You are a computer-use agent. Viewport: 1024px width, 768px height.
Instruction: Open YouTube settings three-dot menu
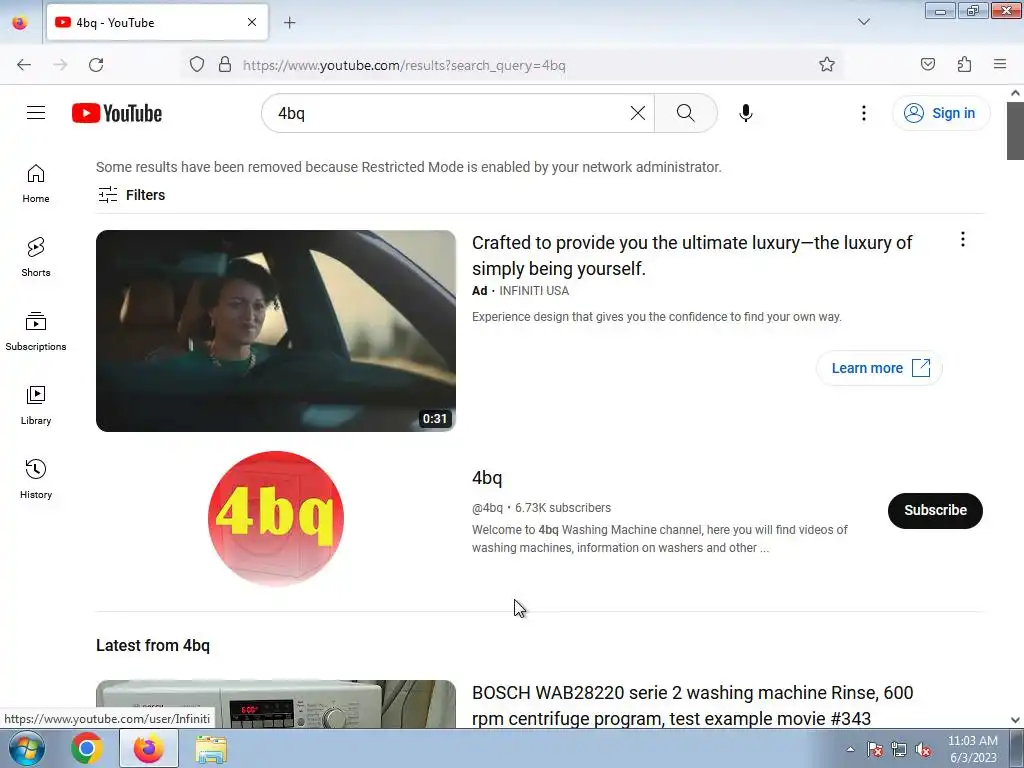863,113
